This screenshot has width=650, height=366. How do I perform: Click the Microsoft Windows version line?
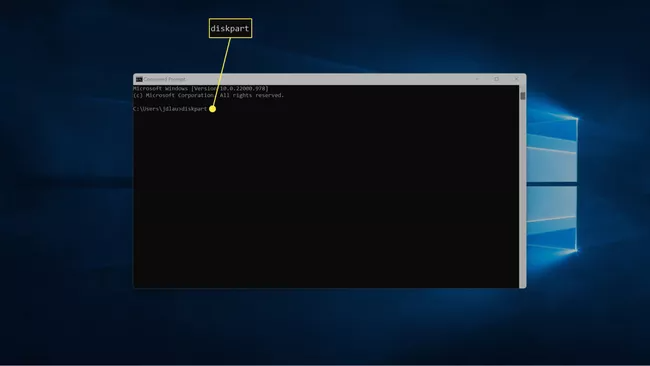coord(201,89)
